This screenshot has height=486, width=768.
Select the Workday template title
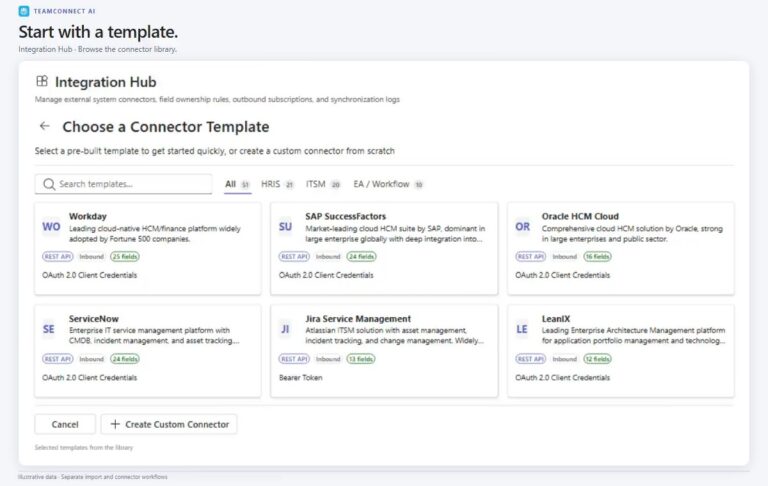[x=88, y=216]
